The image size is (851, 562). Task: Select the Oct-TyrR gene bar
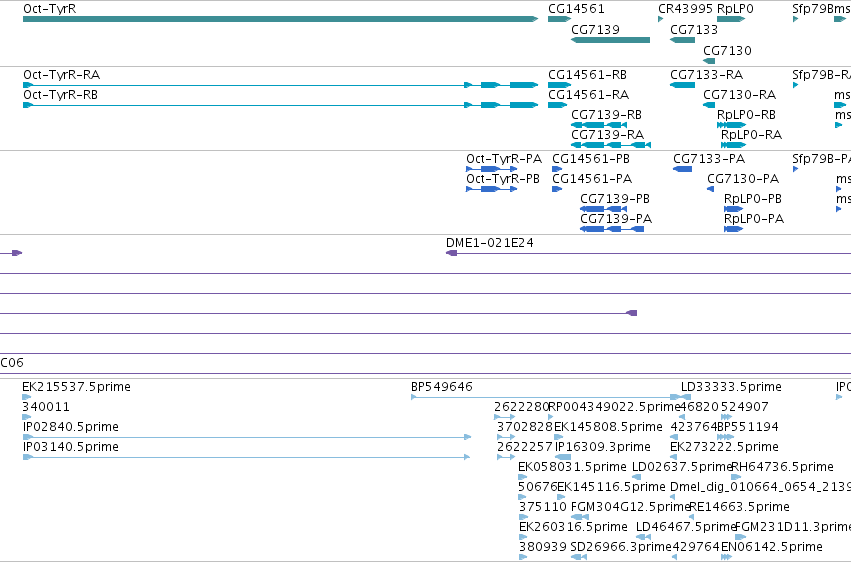pos(280,19)
